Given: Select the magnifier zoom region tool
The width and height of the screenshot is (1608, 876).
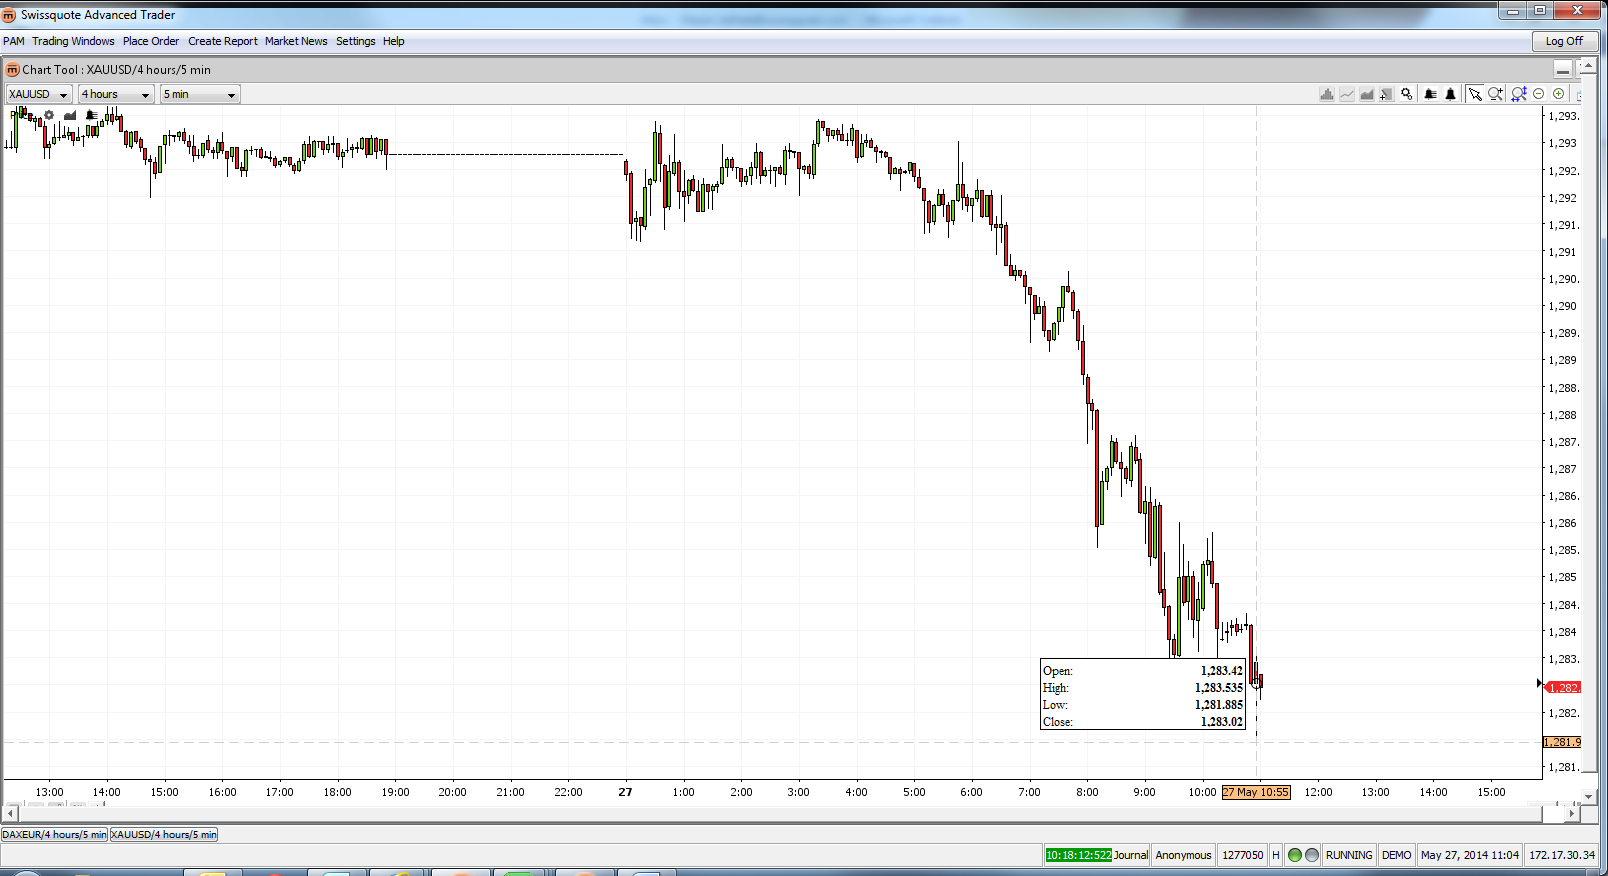Looking at the screenshot, I should tap(1496, 94).
